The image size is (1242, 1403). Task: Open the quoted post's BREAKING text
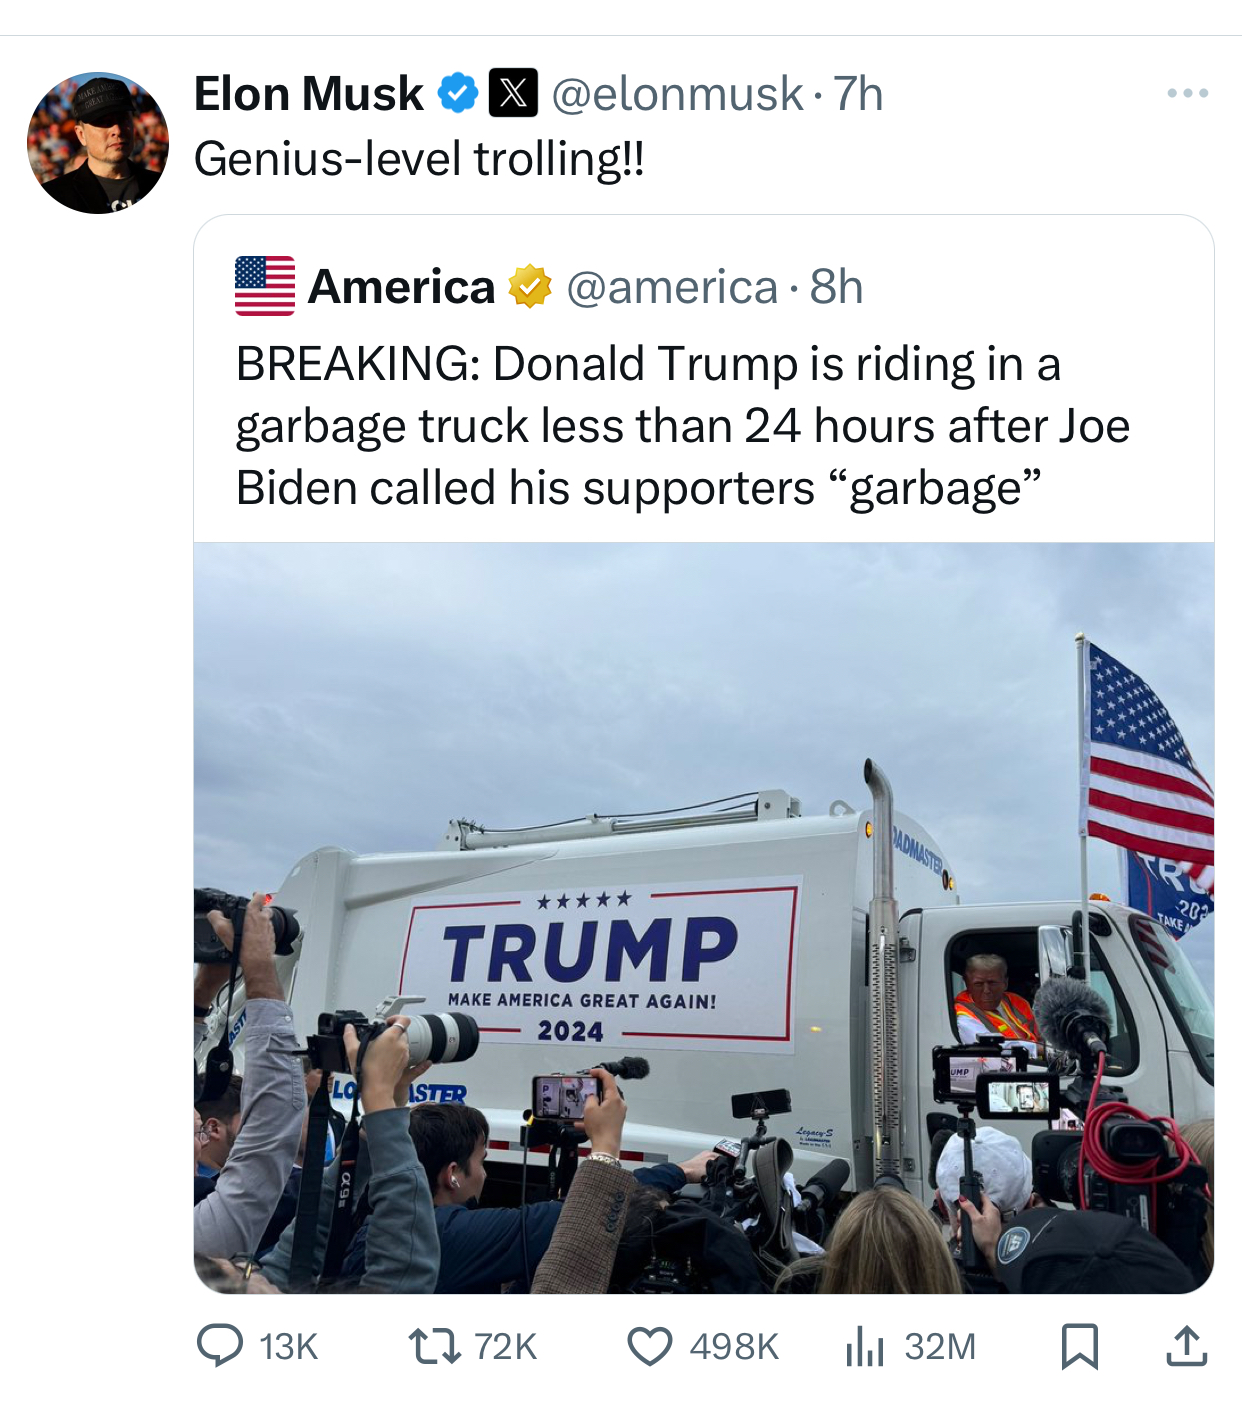click(682, 426)
